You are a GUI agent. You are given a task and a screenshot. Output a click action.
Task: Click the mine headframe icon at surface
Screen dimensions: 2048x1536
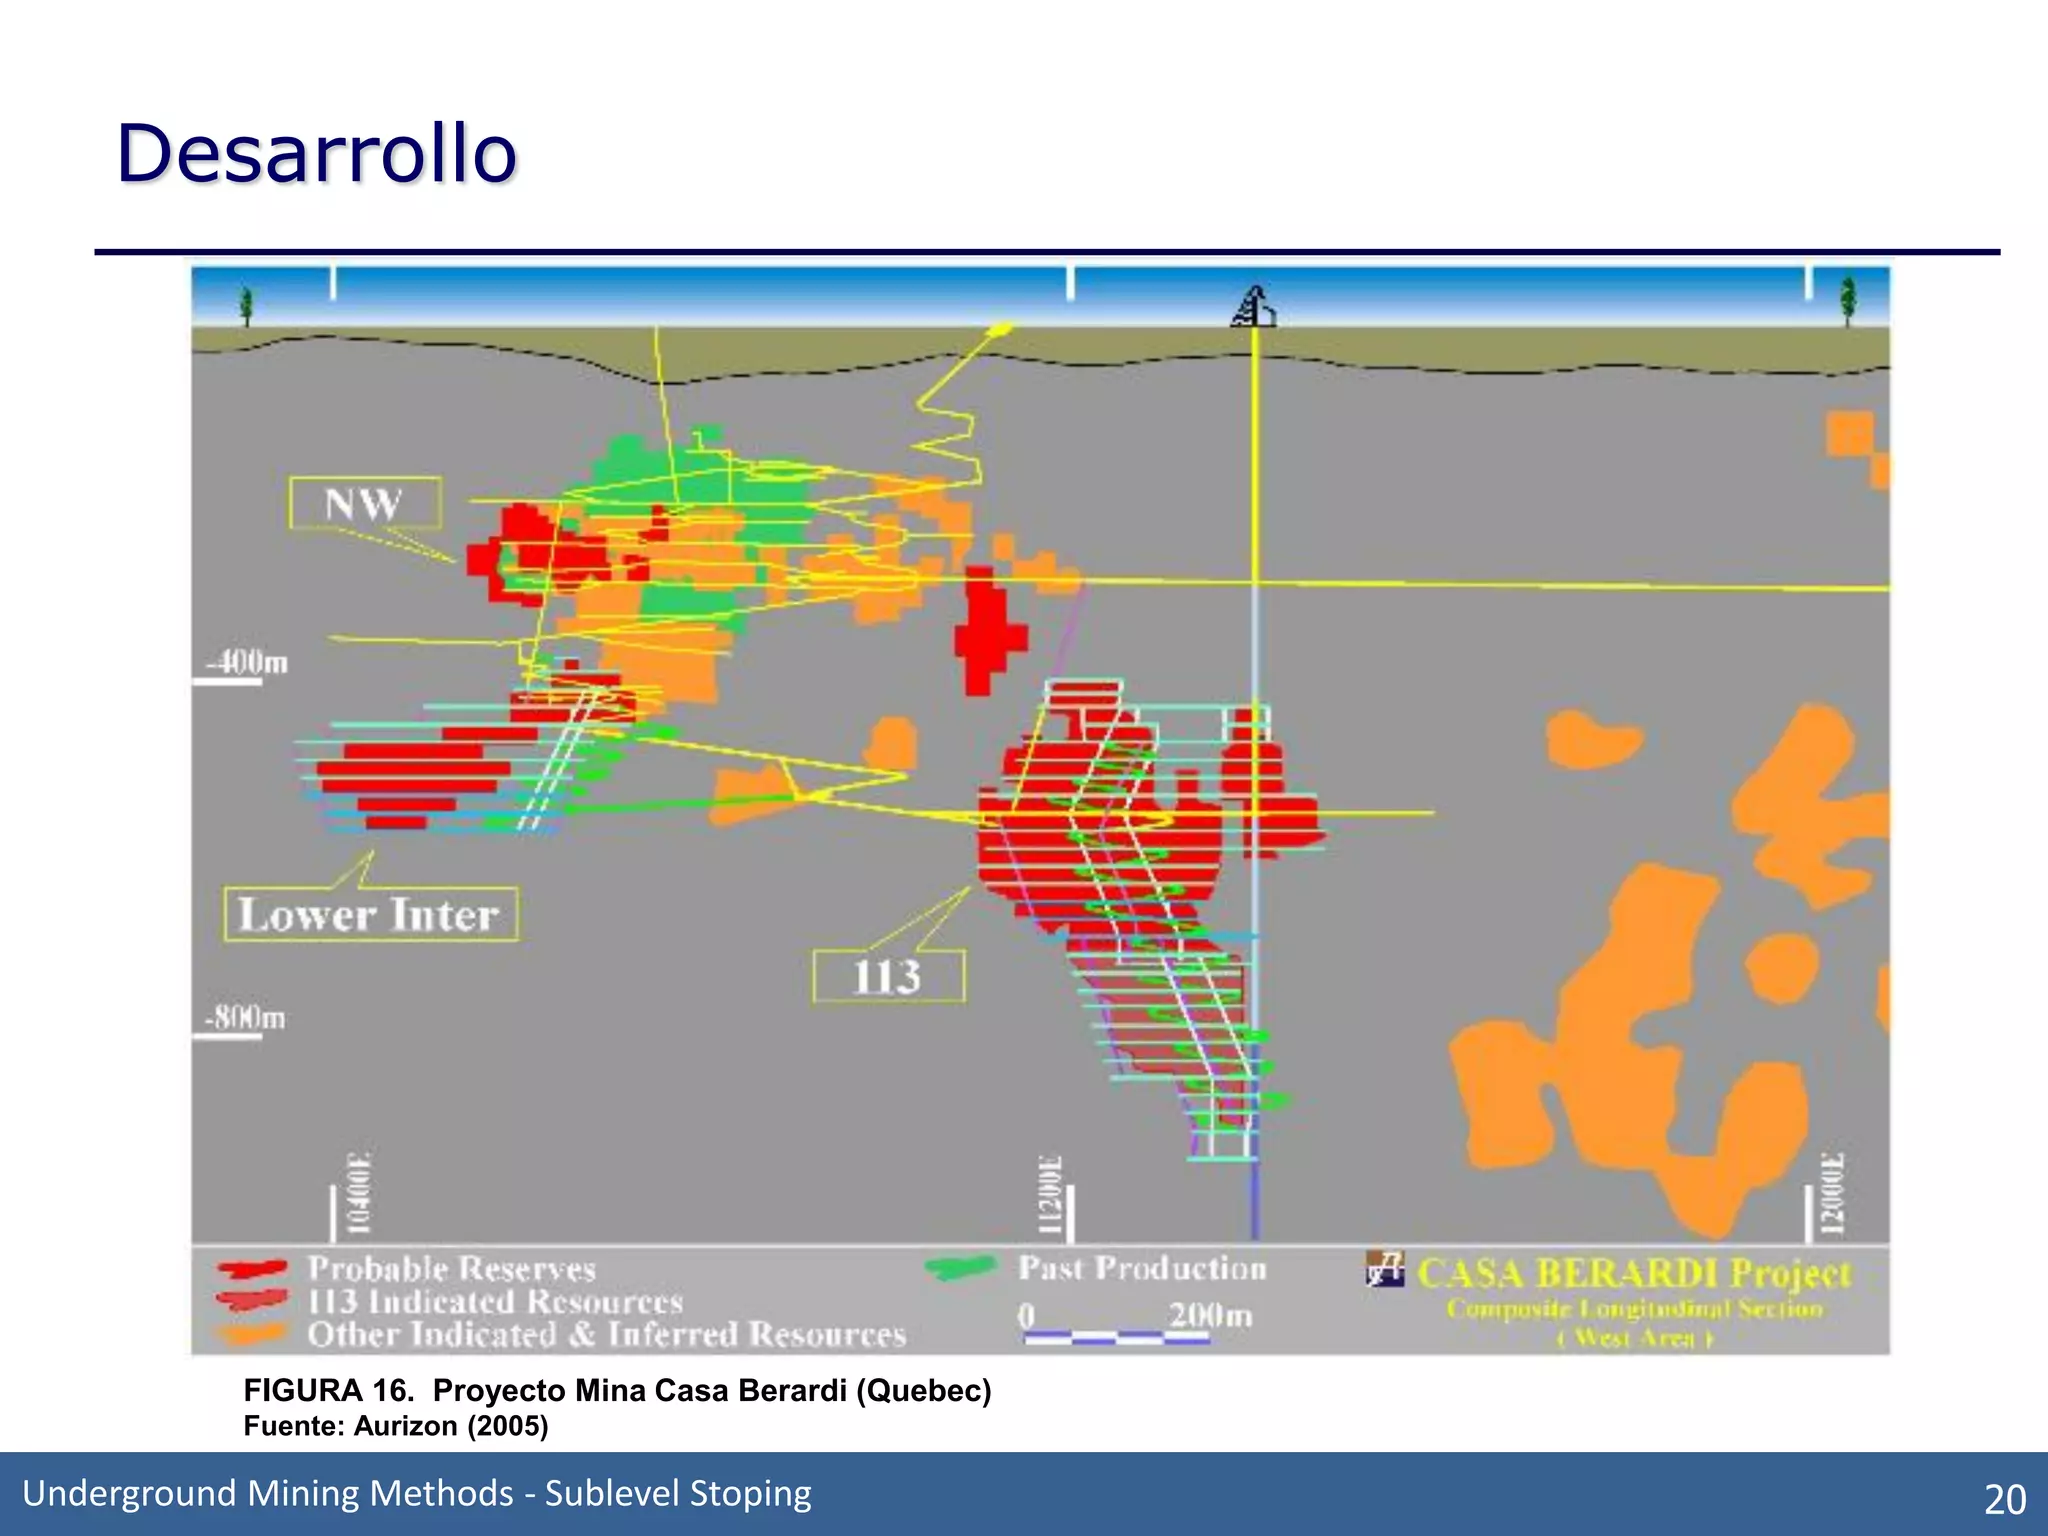[x=1253, y=307]
